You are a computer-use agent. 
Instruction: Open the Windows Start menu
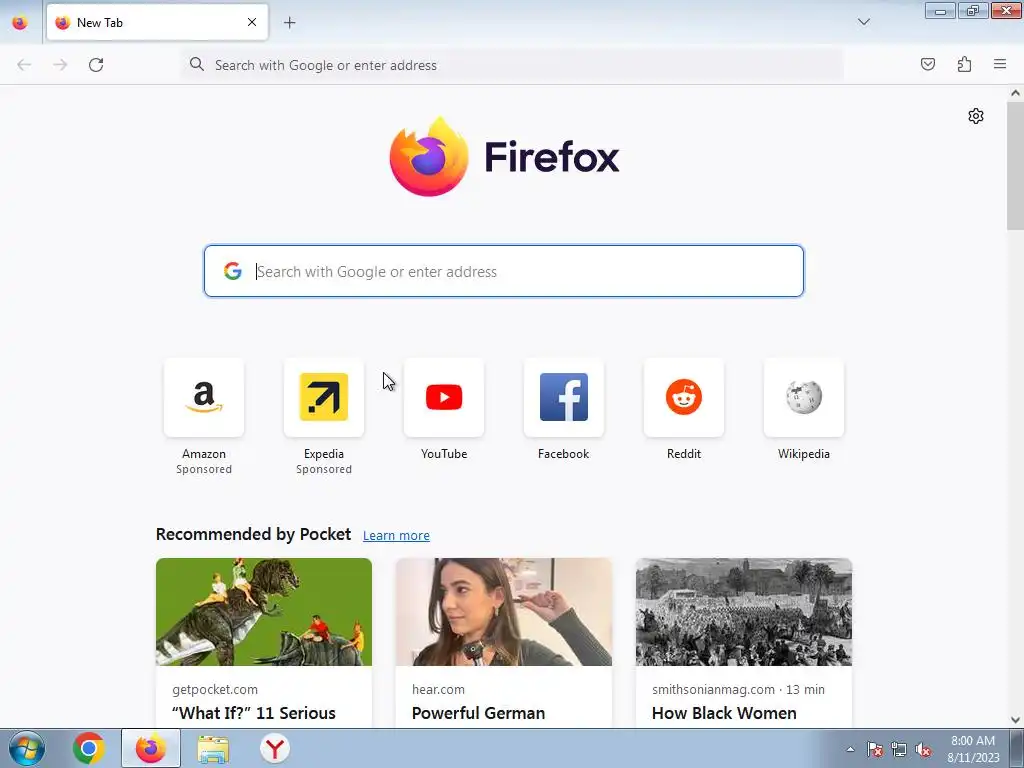[27, 748]
